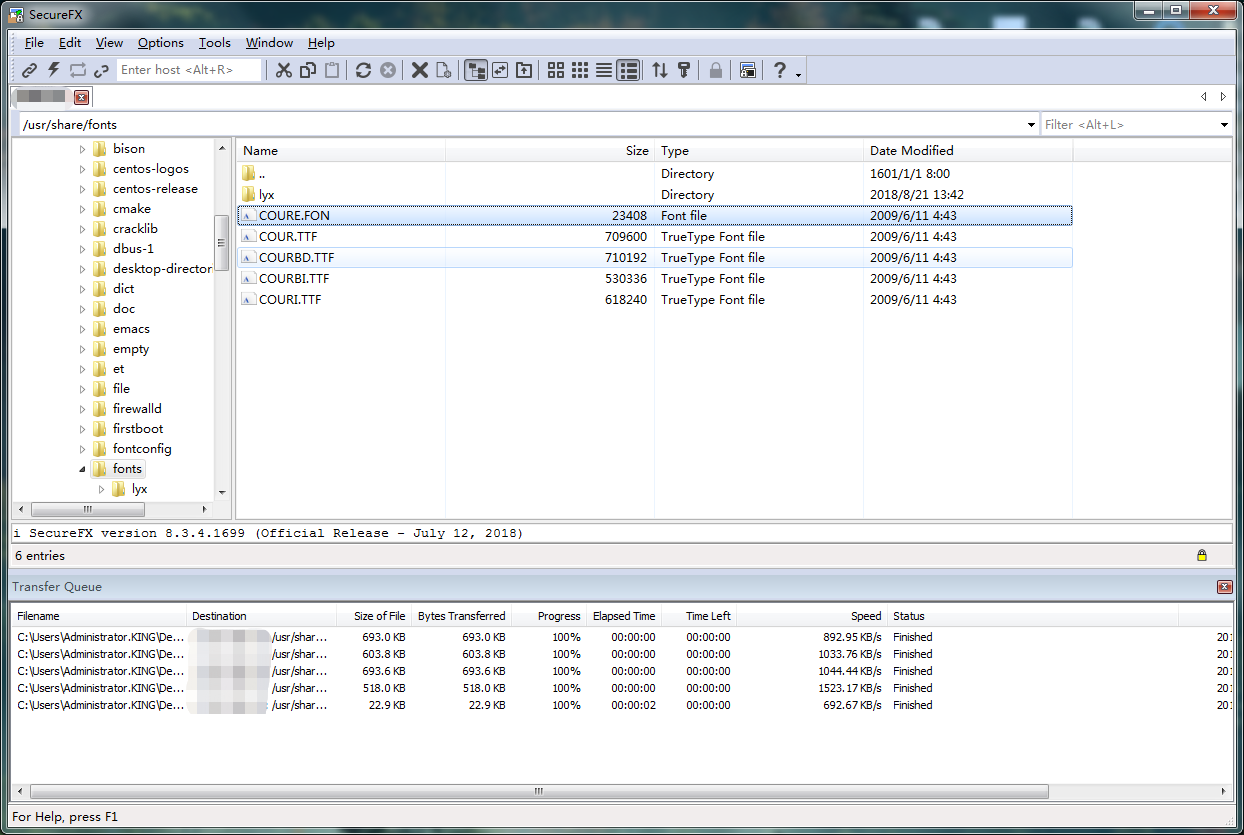The width and height of the screenshot is (1244, 835).
Task: Click the Disconnect broken-link icon
Action: pos(101,70)
